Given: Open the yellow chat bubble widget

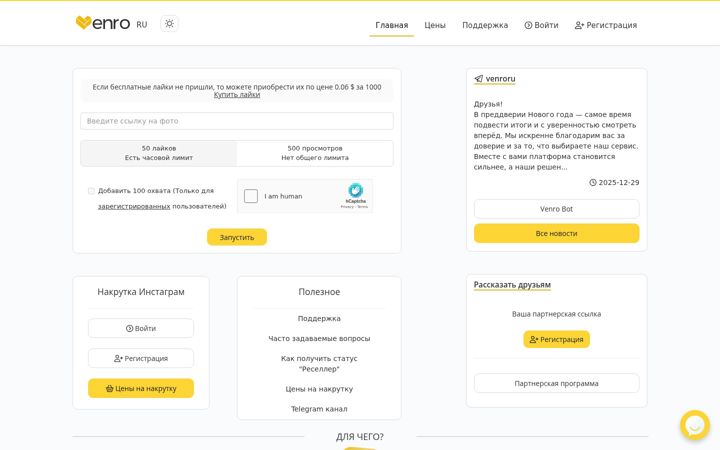Looking at the screenshot, I should [695, 425].
